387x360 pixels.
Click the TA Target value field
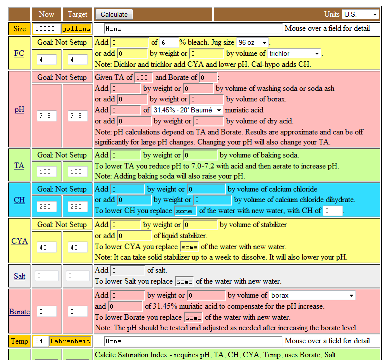tap(77, 172)
